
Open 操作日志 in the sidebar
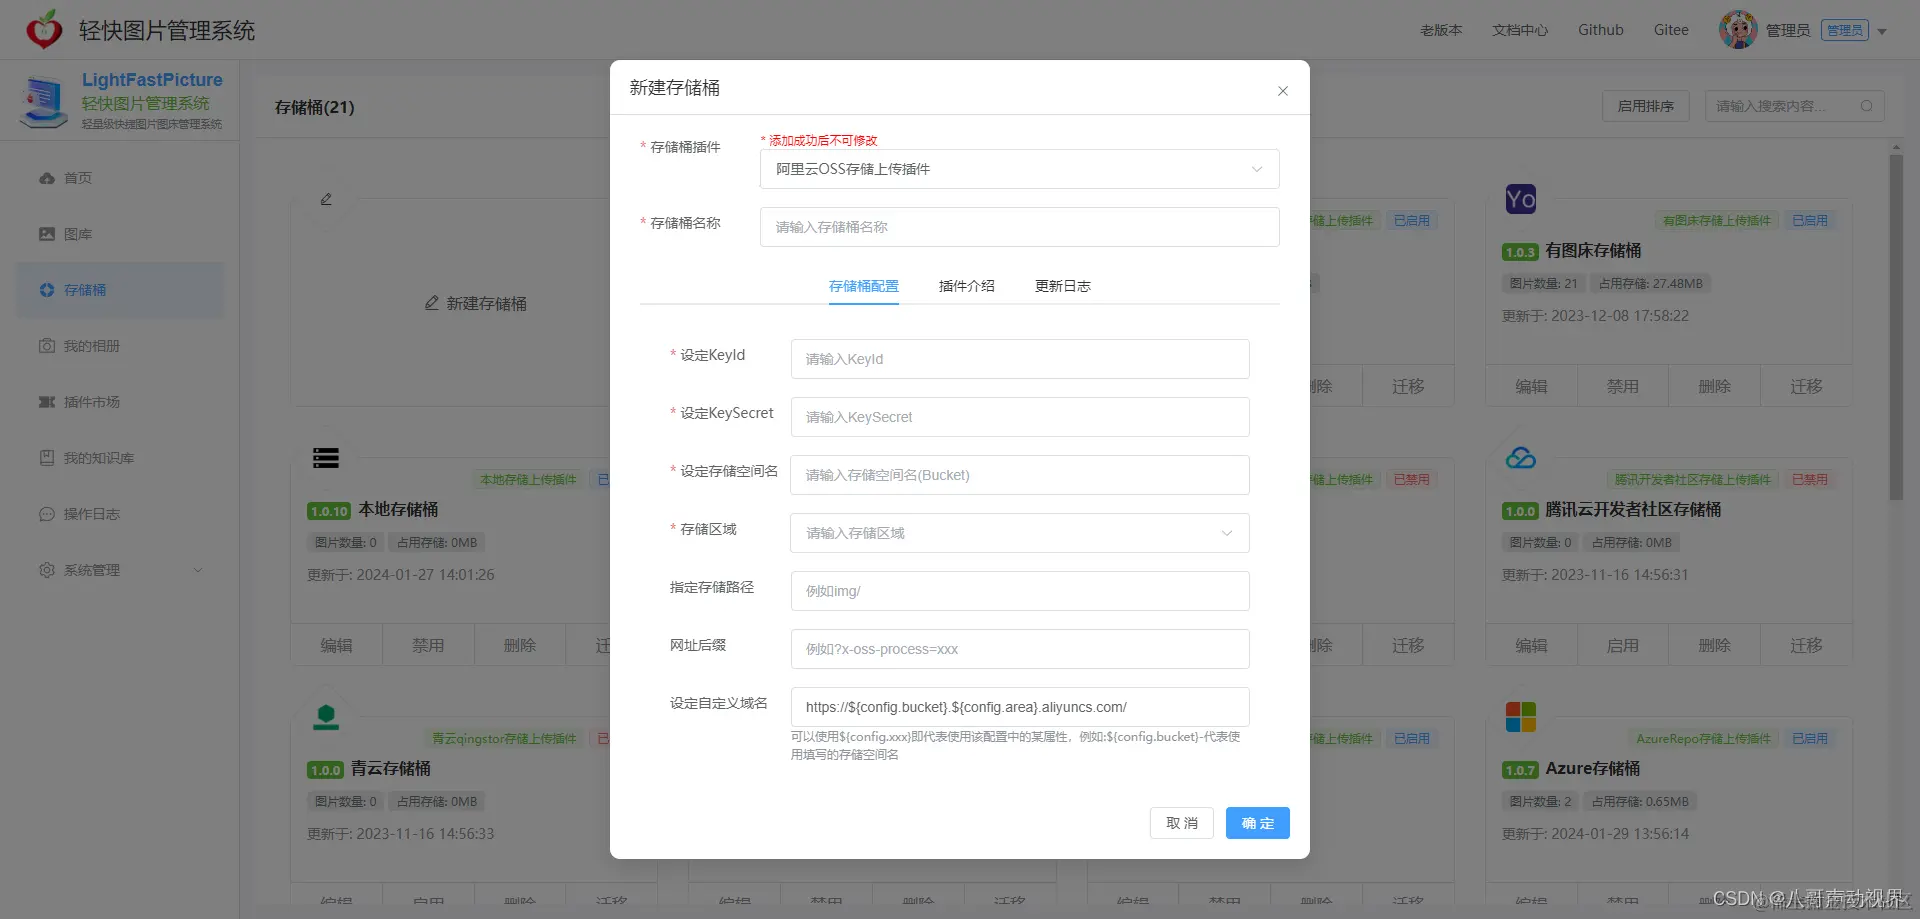point(120,514)
